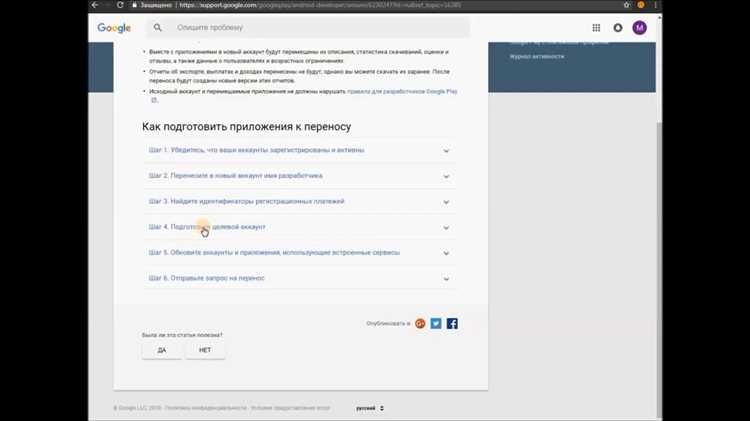Click the magnifier search icon
The width and height of the screenshot is (750, 421).
click(157, 28)
